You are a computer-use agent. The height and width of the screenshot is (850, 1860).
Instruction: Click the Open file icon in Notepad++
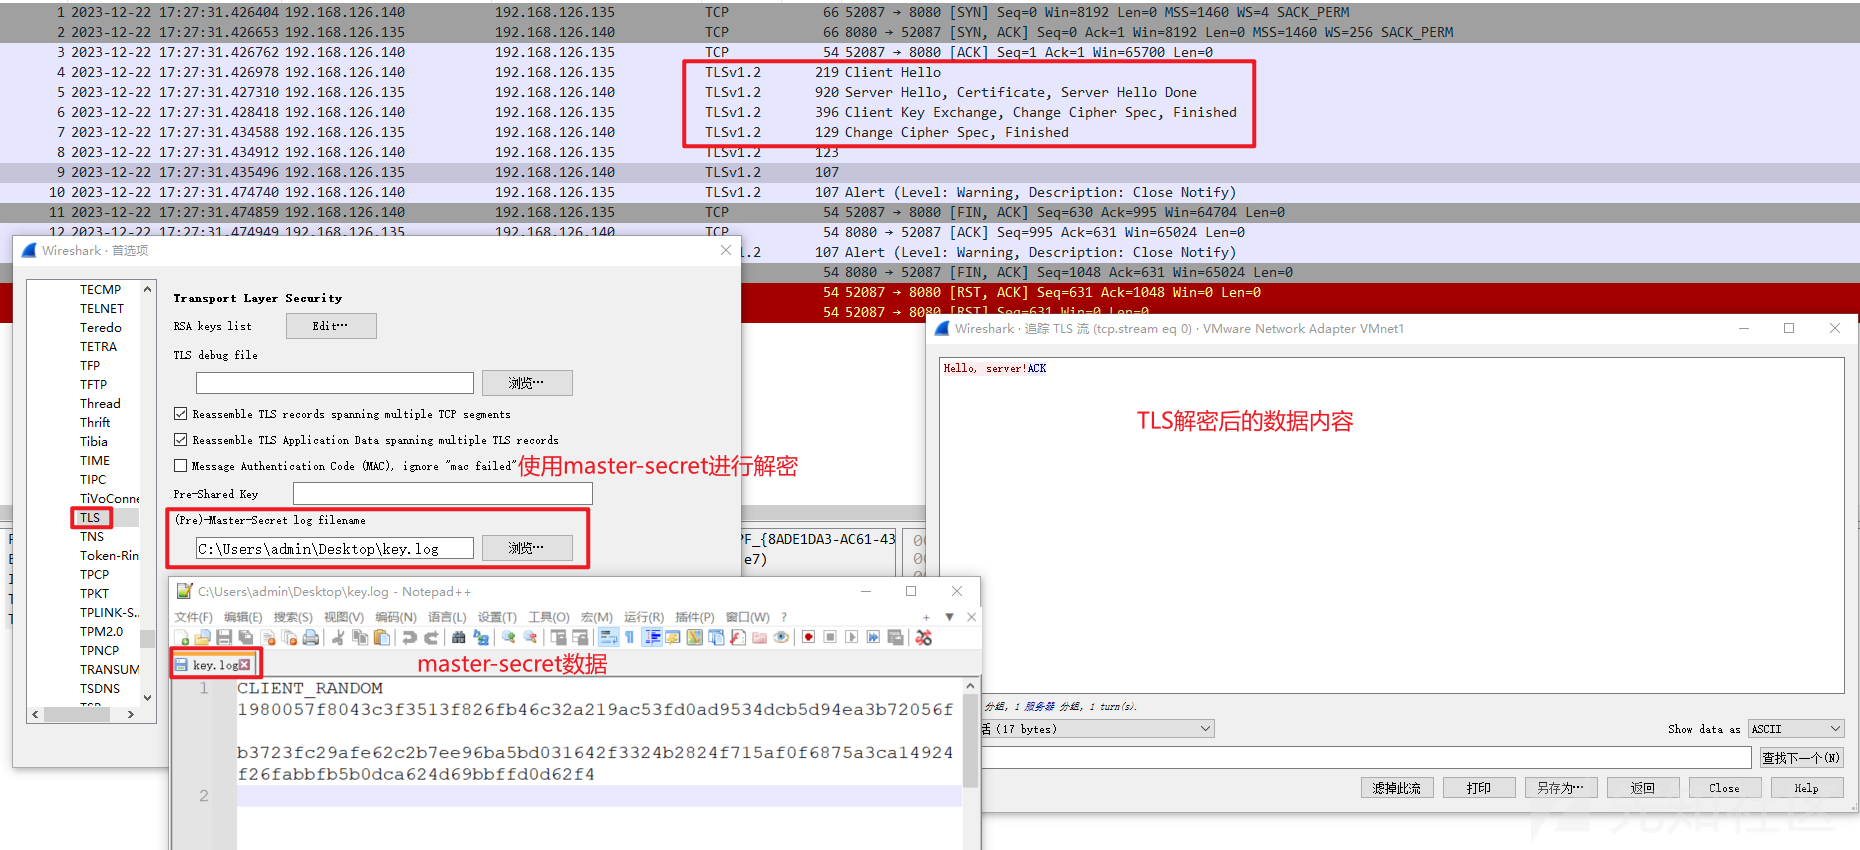202,637
